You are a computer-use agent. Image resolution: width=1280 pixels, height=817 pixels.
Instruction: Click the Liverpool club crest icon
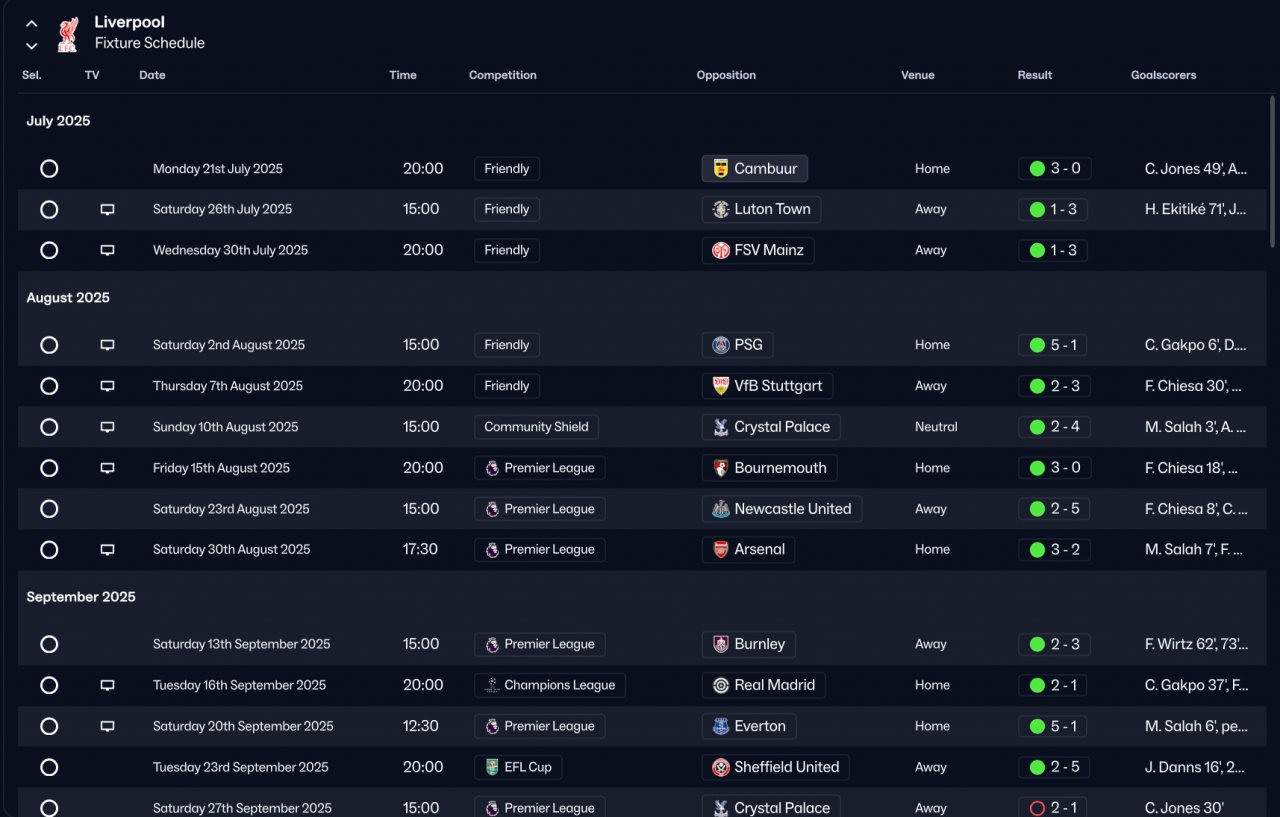tap(67, 33)
